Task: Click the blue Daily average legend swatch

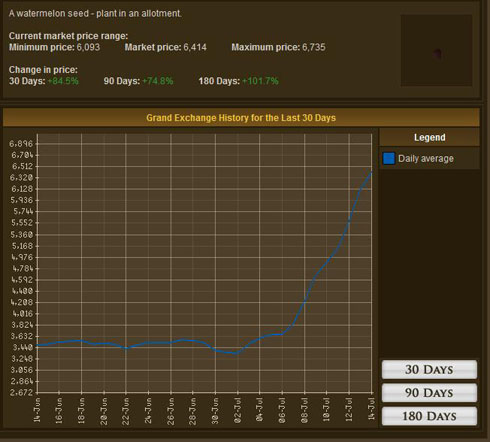Action: pos(389,158)
